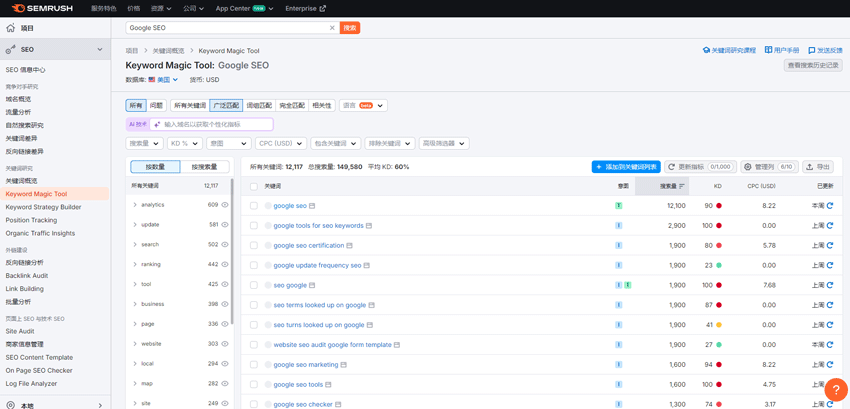Expand the search keyword group

pos(134,245)
